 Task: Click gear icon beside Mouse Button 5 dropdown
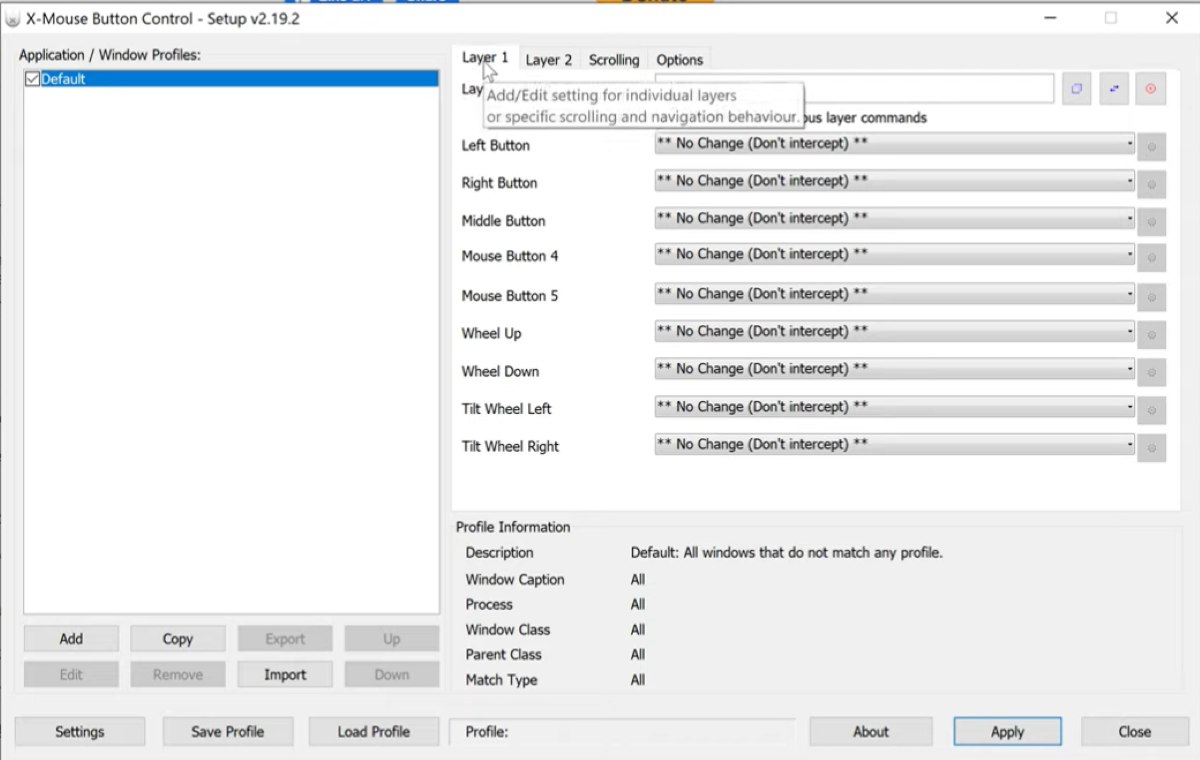(1152, 296)
